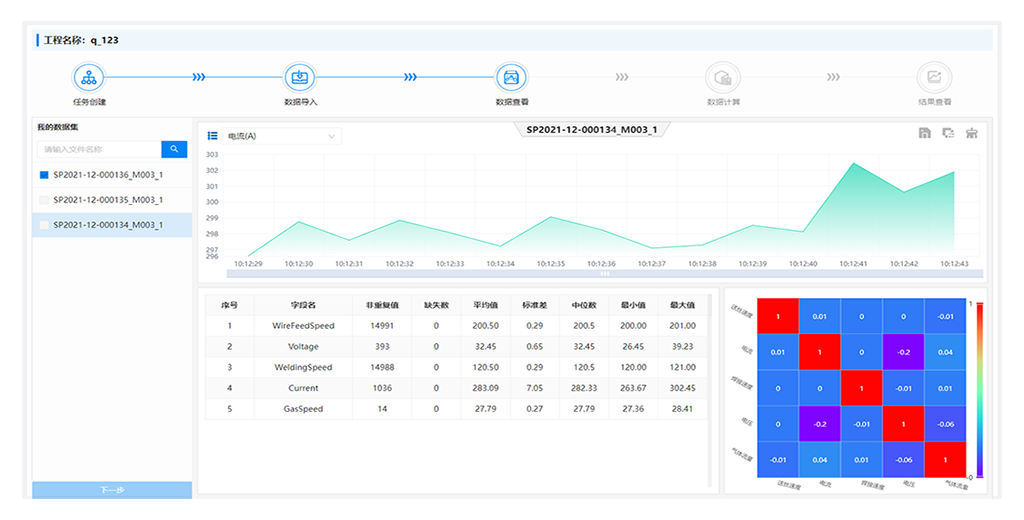The image size is (1024, 520).
Task: Check the SP2021-12-000134_M003_1 checkbox
Action: point(44,225)
